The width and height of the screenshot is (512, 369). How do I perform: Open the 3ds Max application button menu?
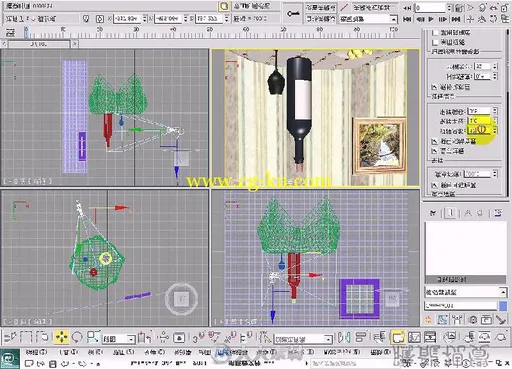(x=10, y=358)
